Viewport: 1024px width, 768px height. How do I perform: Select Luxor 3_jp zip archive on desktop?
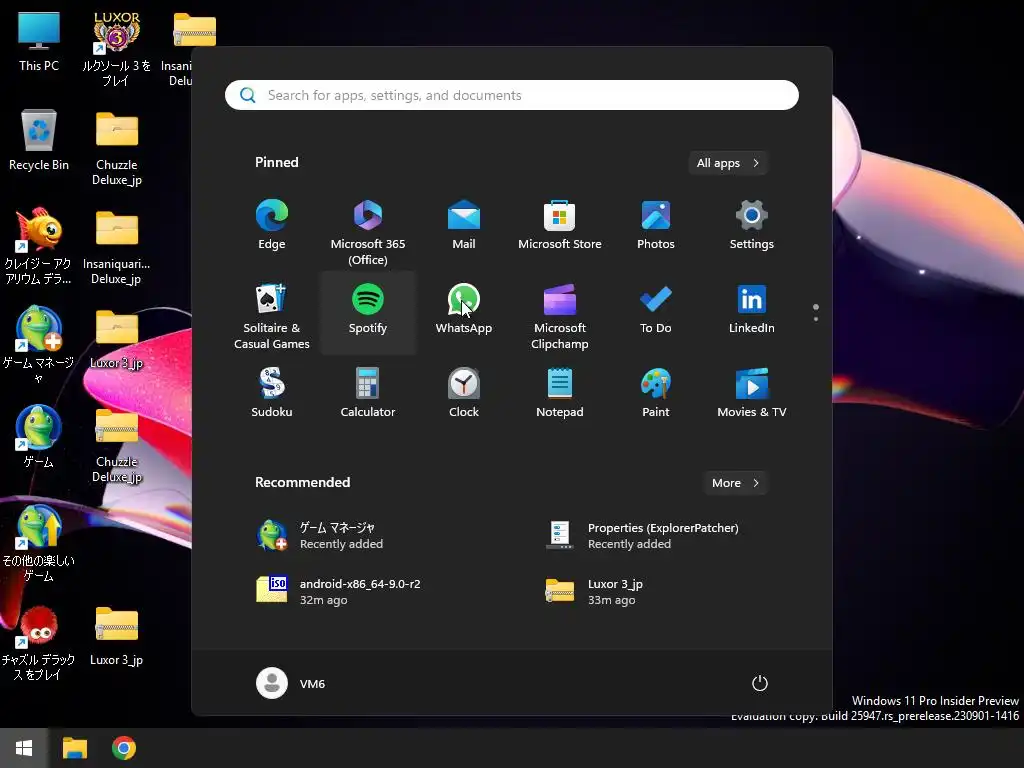116,635
